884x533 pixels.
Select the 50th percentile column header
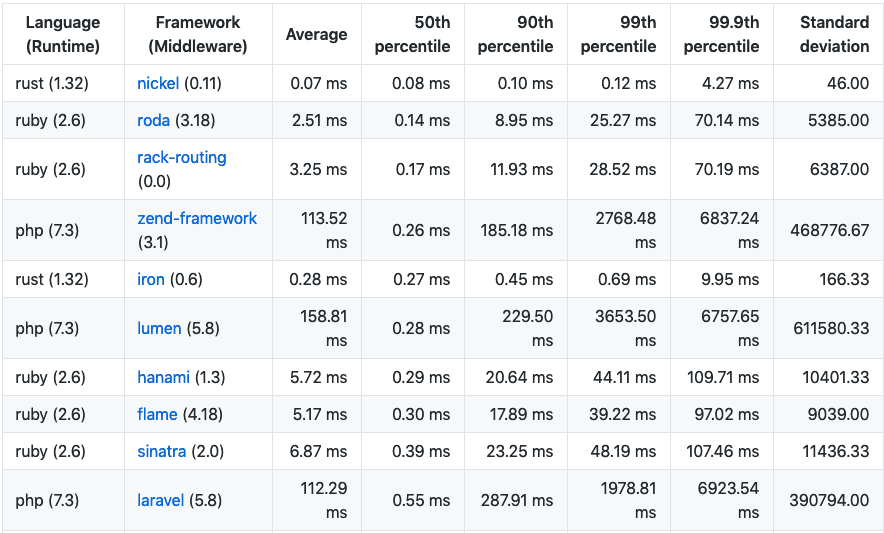pos(413,34)
